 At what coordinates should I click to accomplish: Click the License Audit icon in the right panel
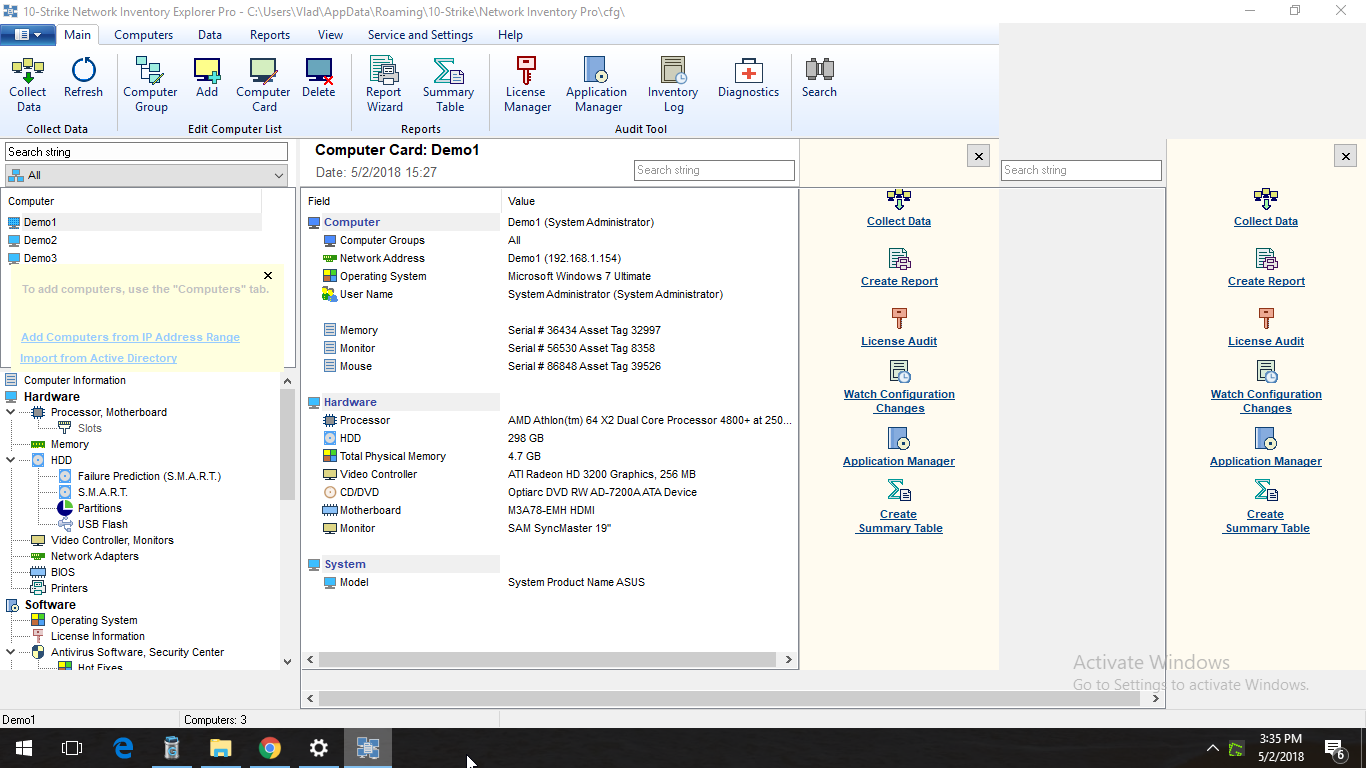[1266, 319]
